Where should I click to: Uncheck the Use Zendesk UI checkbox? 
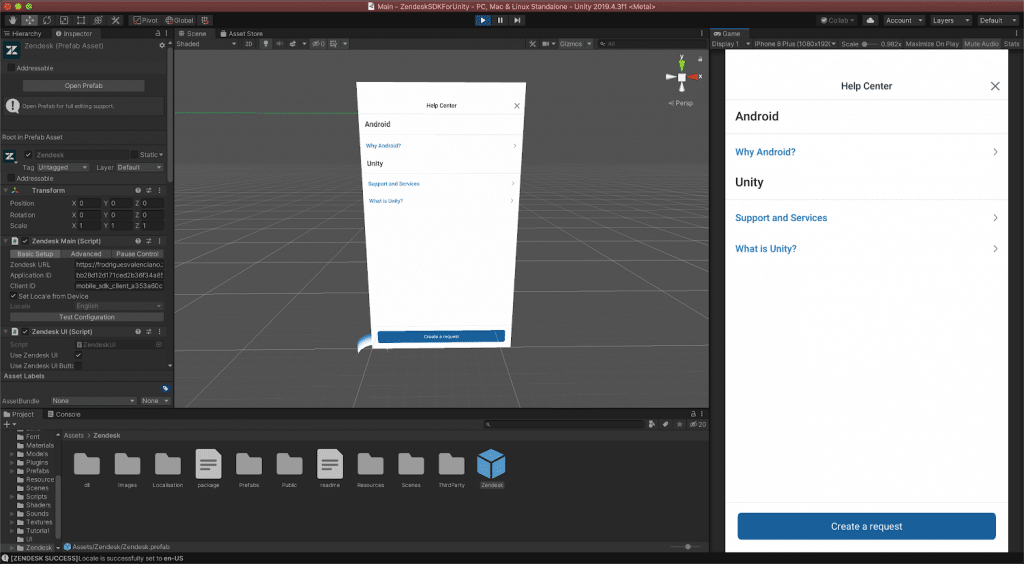79,355
